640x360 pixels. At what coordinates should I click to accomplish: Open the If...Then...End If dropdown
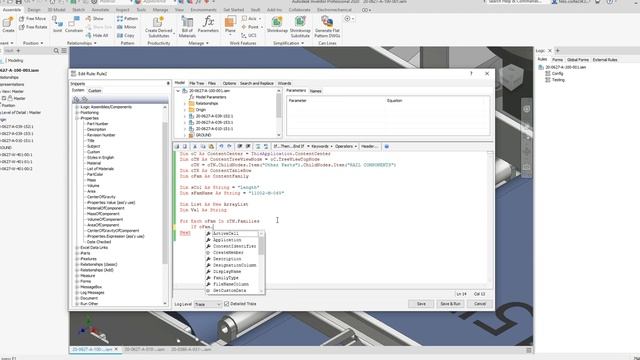tap(291, 146)
